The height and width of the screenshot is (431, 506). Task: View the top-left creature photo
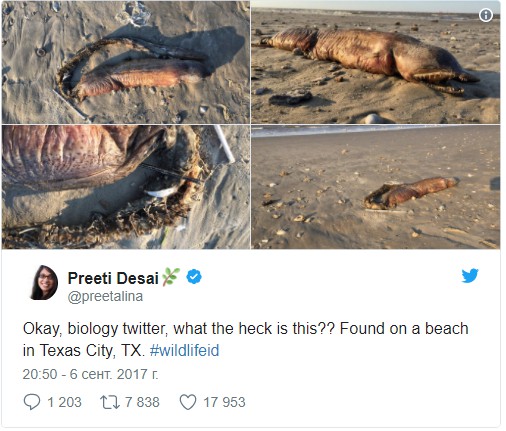(126, 62)
